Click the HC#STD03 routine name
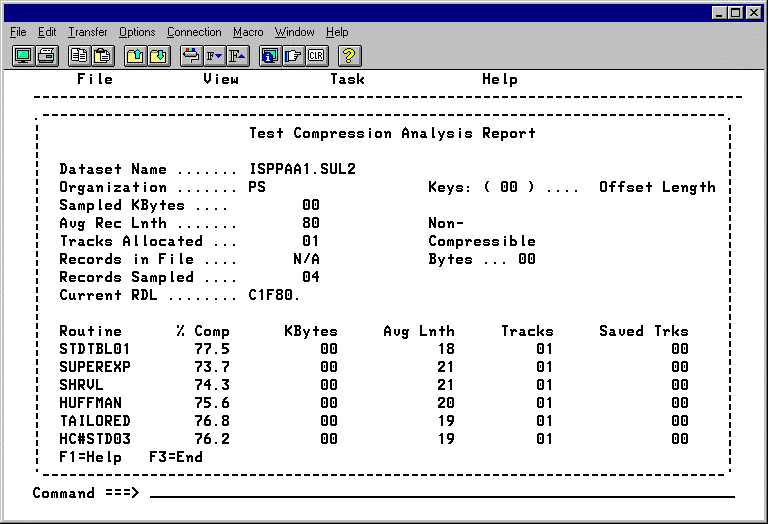The height and width of the screenshot is (524, 768). coord(95,439)
